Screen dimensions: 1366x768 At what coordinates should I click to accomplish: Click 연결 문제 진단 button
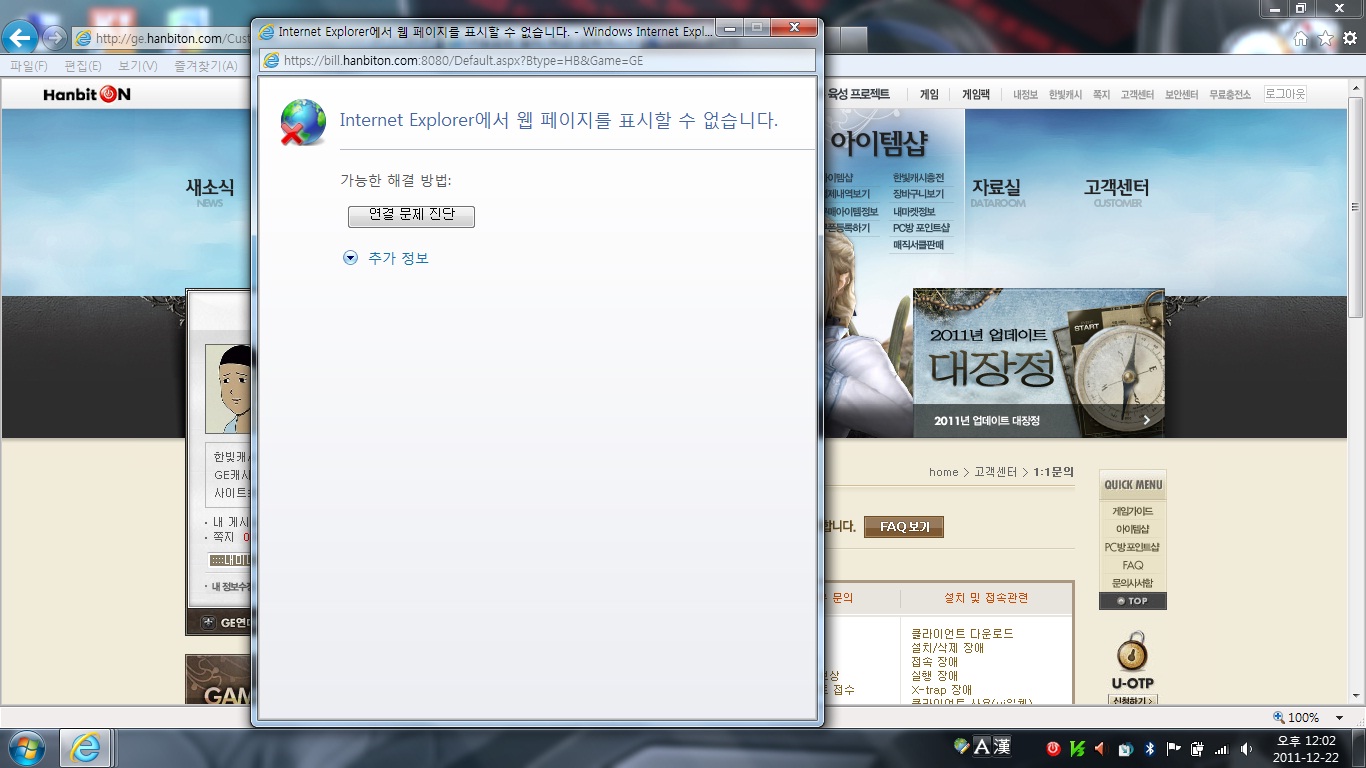tap(411, 216)
